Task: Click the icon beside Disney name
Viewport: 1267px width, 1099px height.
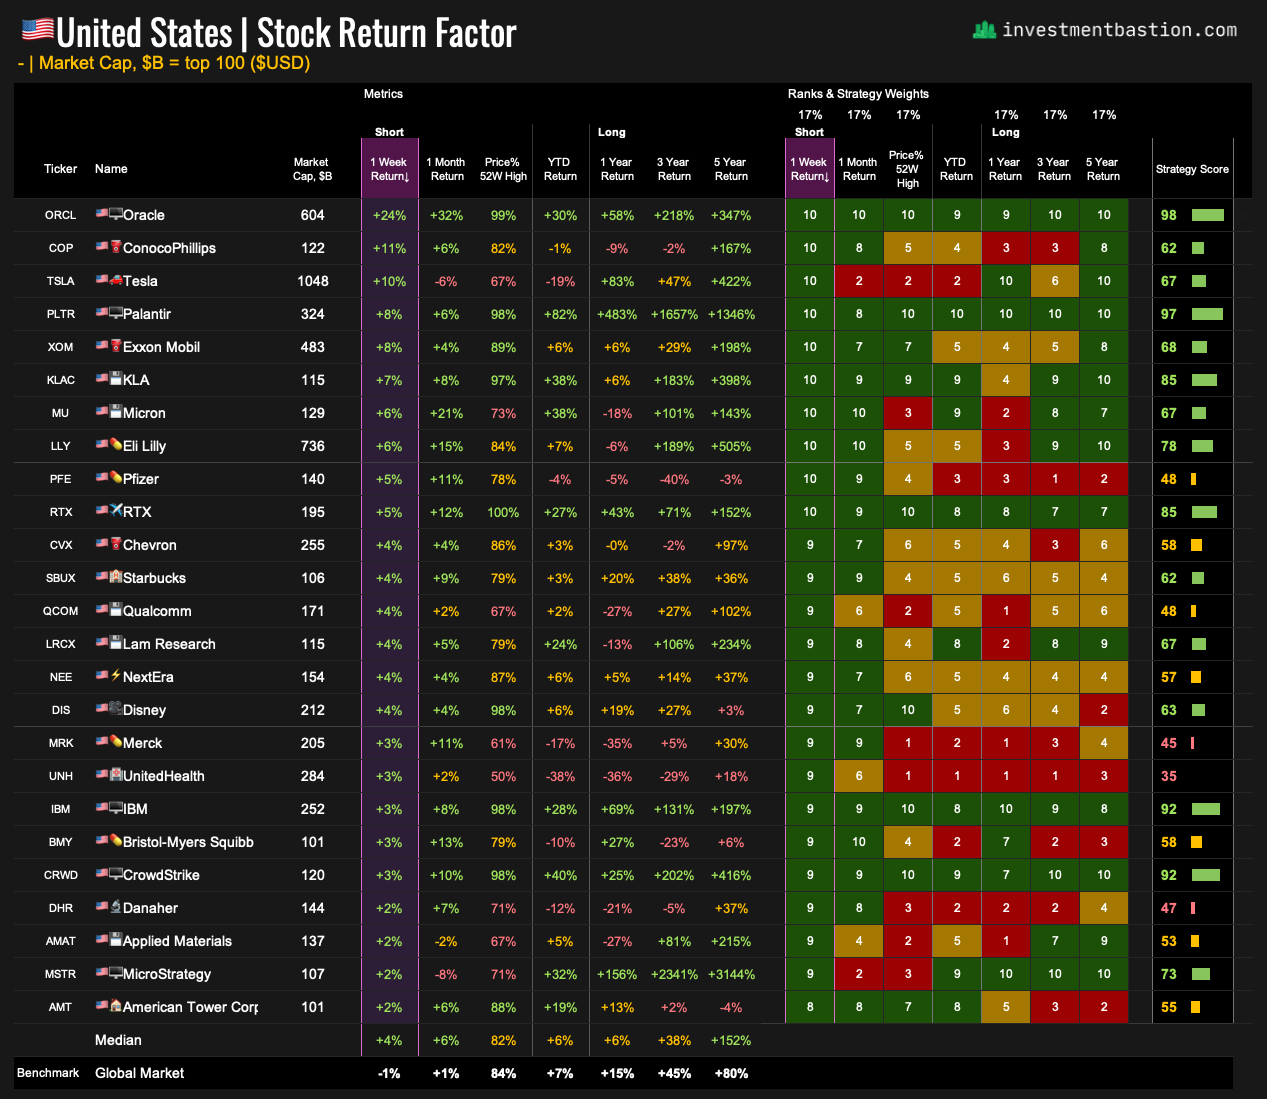Action: click(x=116, y=709)
